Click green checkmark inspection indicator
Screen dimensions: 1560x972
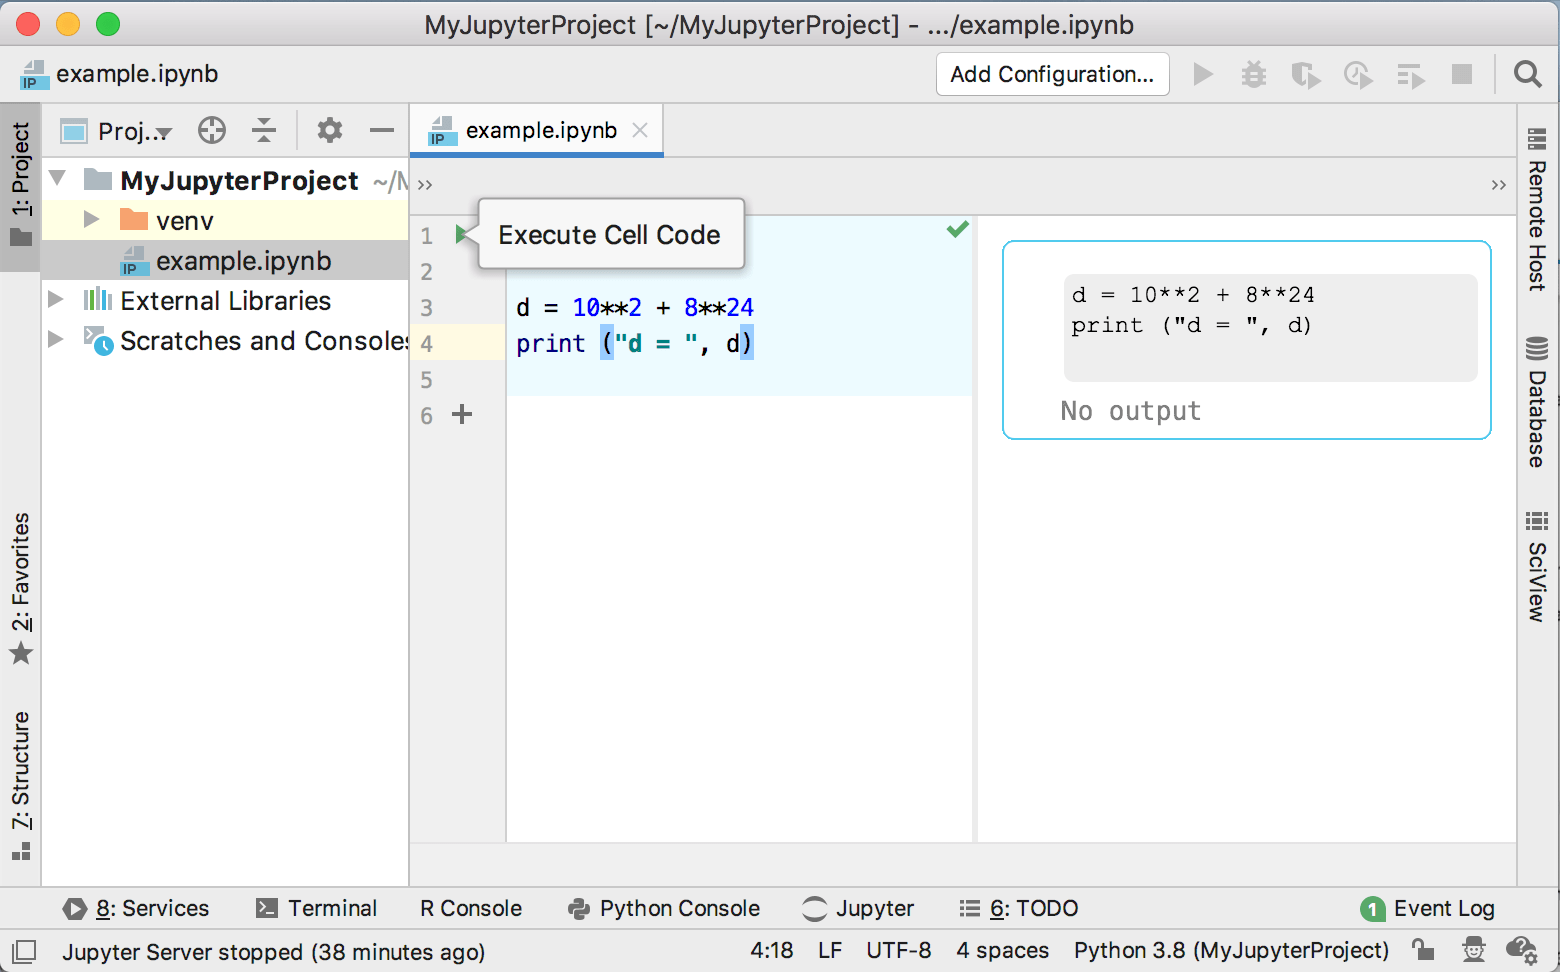pyautogui.click(x=957, y=229)
